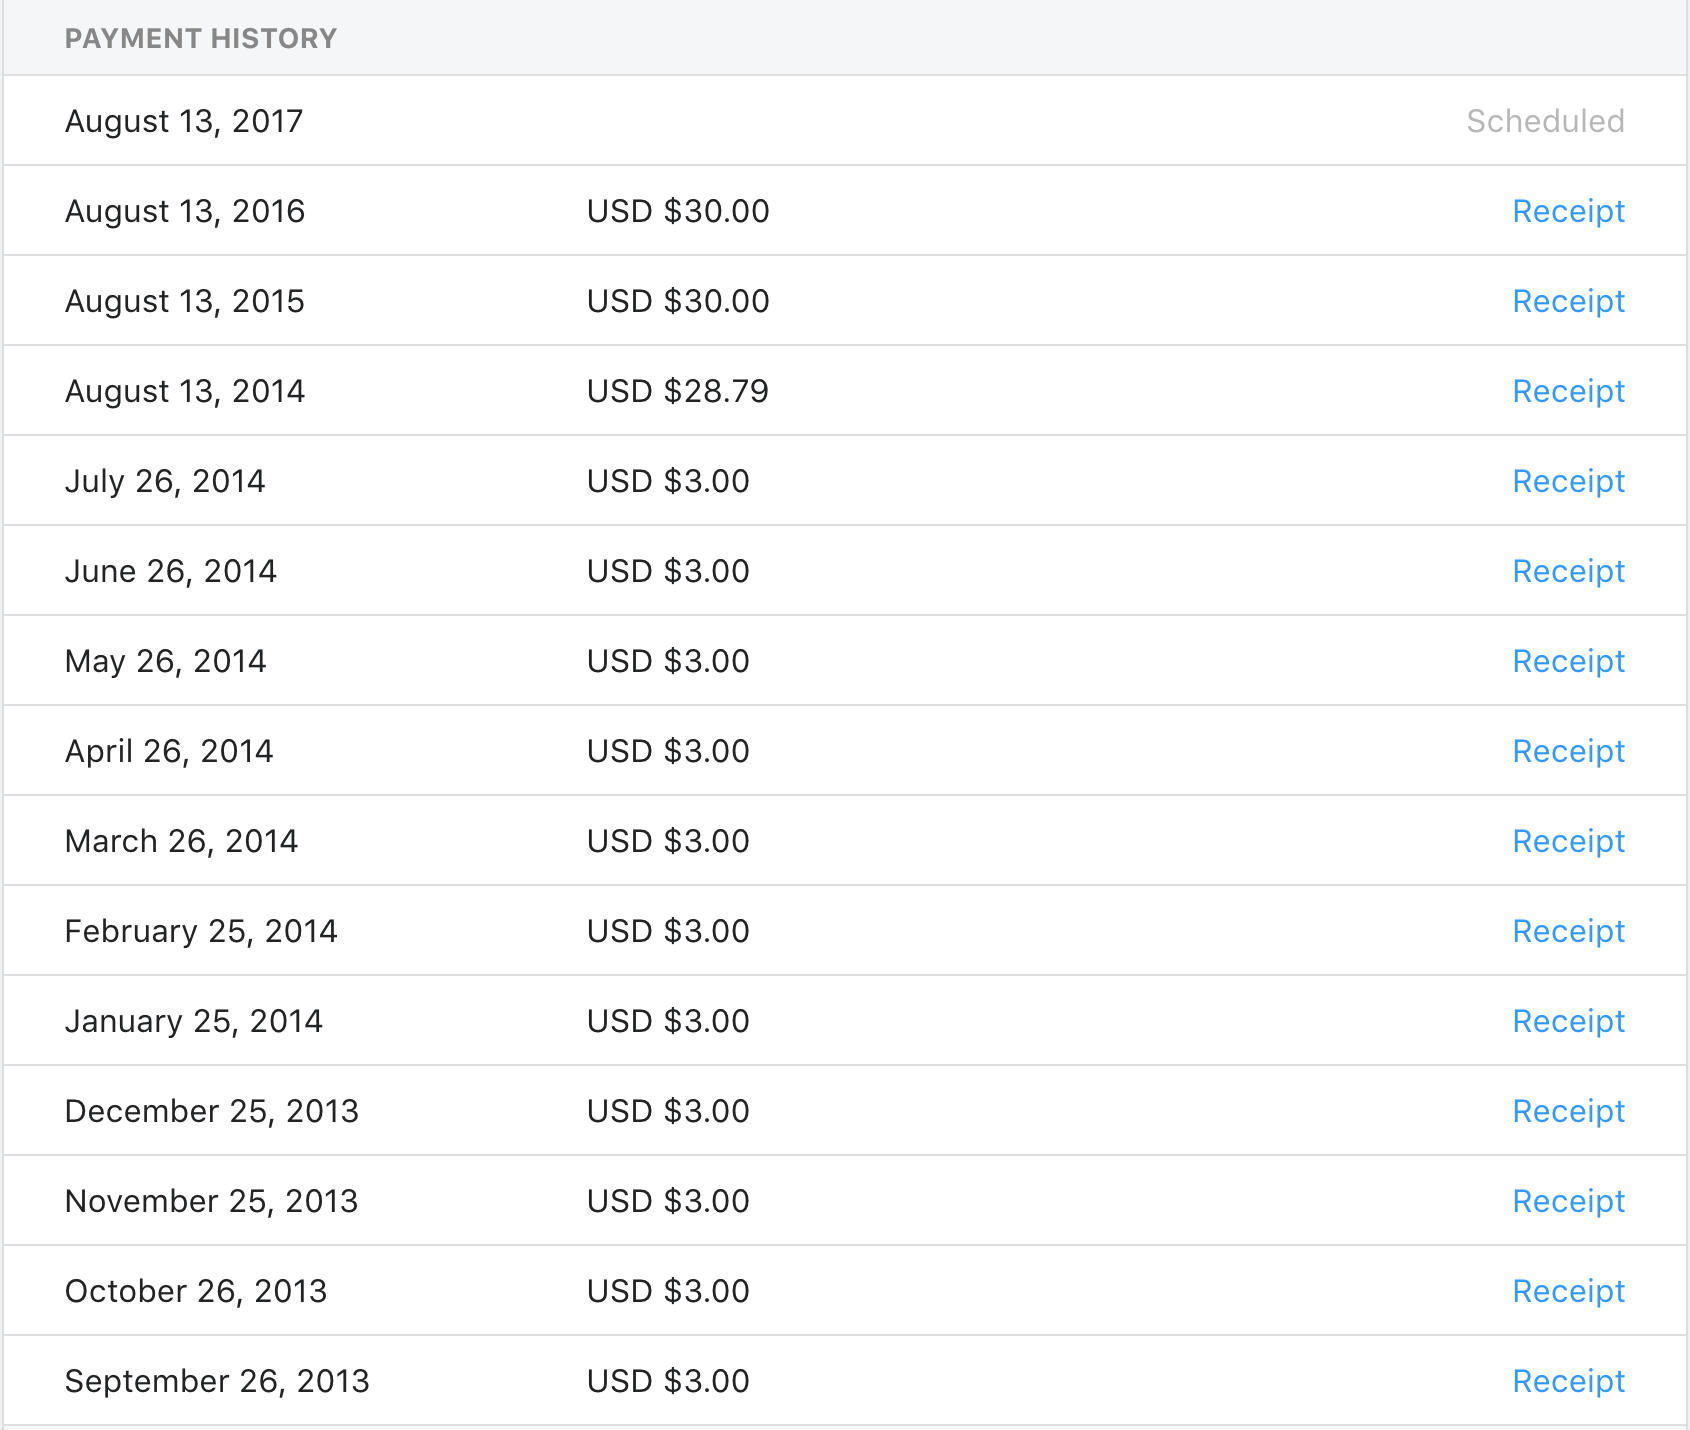1690x1430 pixels.
Task: Open receipt for December 25, 2013
Action: coord(1568,1111)
